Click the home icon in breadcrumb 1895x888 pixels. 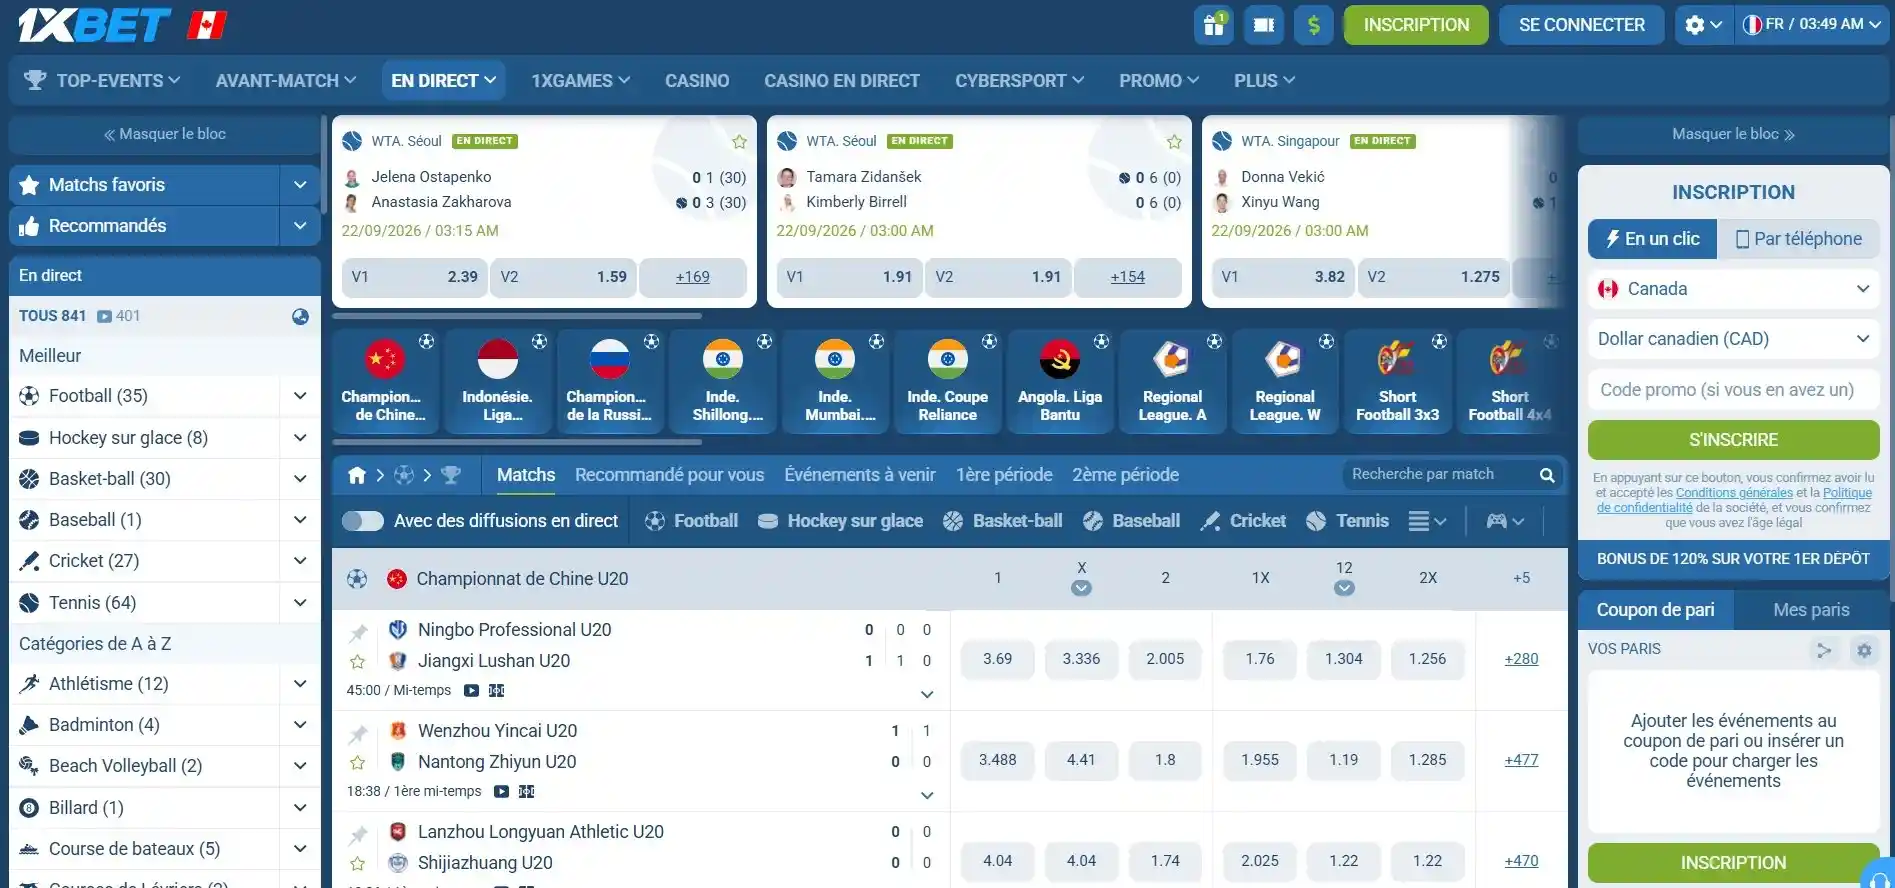coord(357,475)
